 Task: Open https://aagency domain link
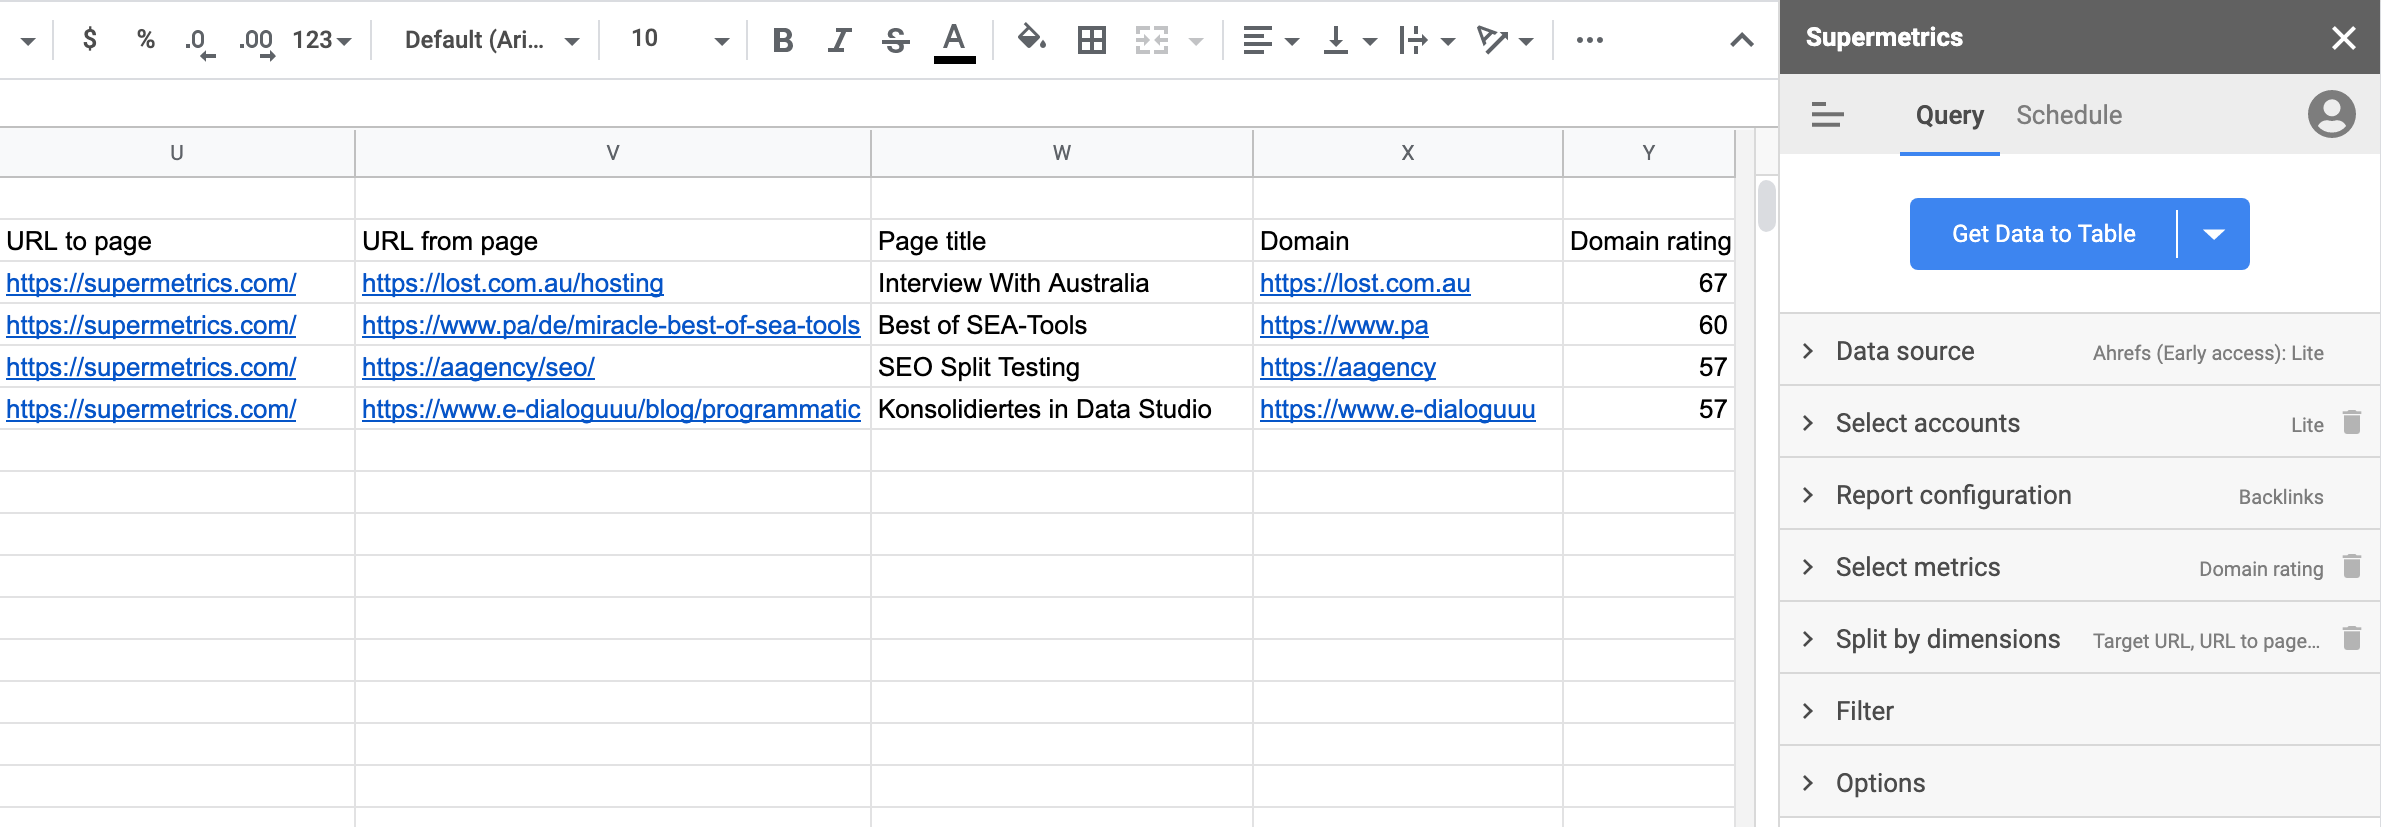(x=1348, y=367)
